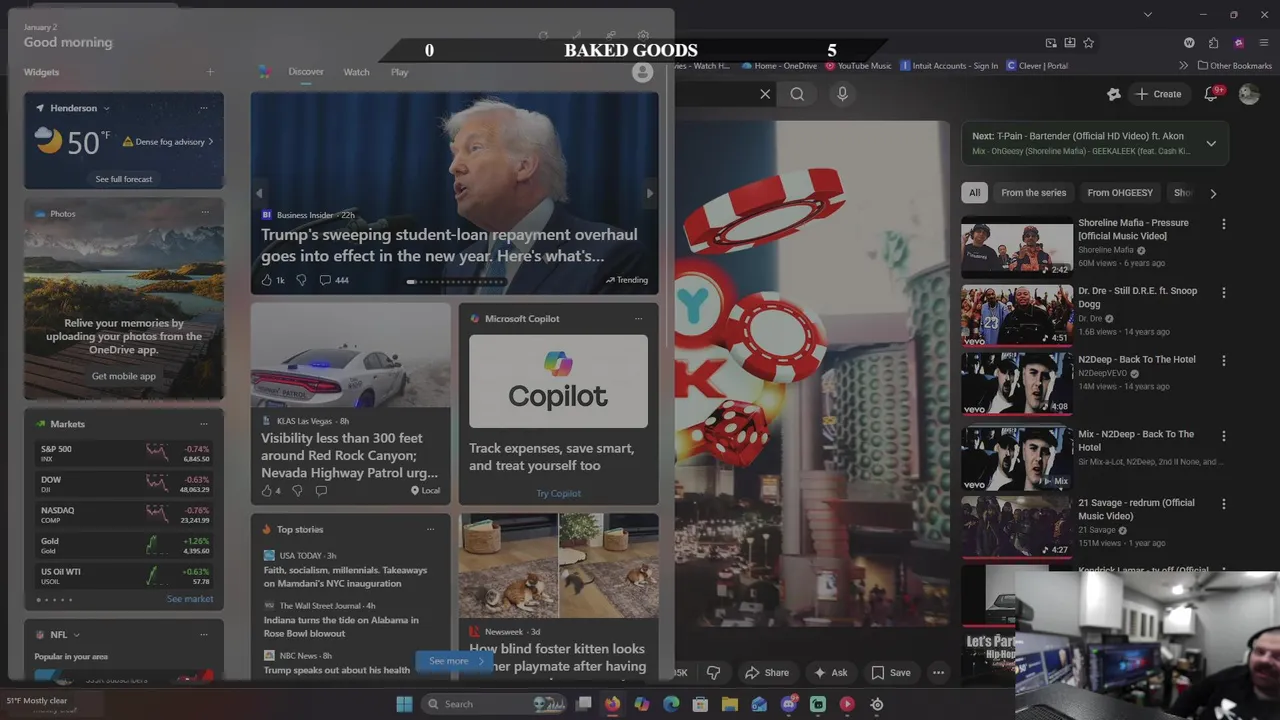
Task: Like the Trump student-loan article
Action: (x=267, y=280)
